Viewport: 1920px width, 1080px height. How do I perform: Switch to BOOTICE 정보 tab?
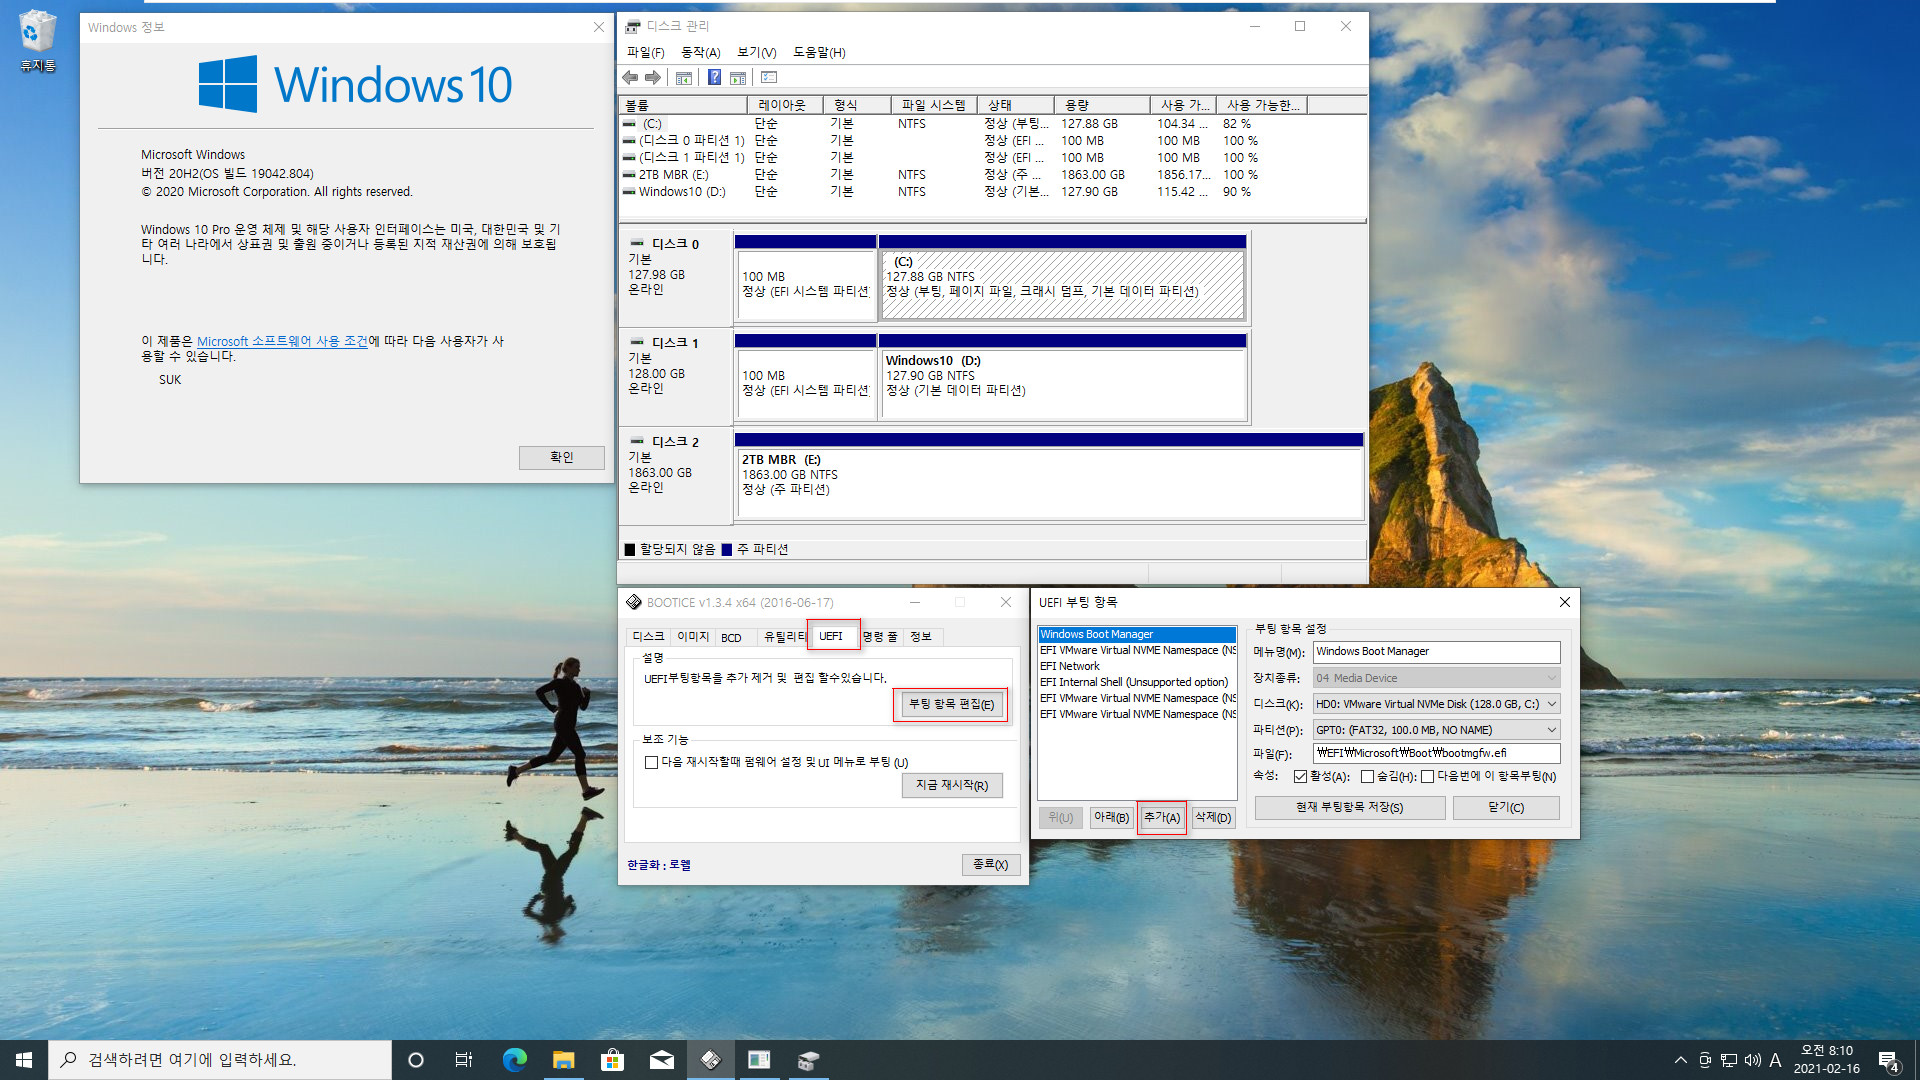point(920,637)
